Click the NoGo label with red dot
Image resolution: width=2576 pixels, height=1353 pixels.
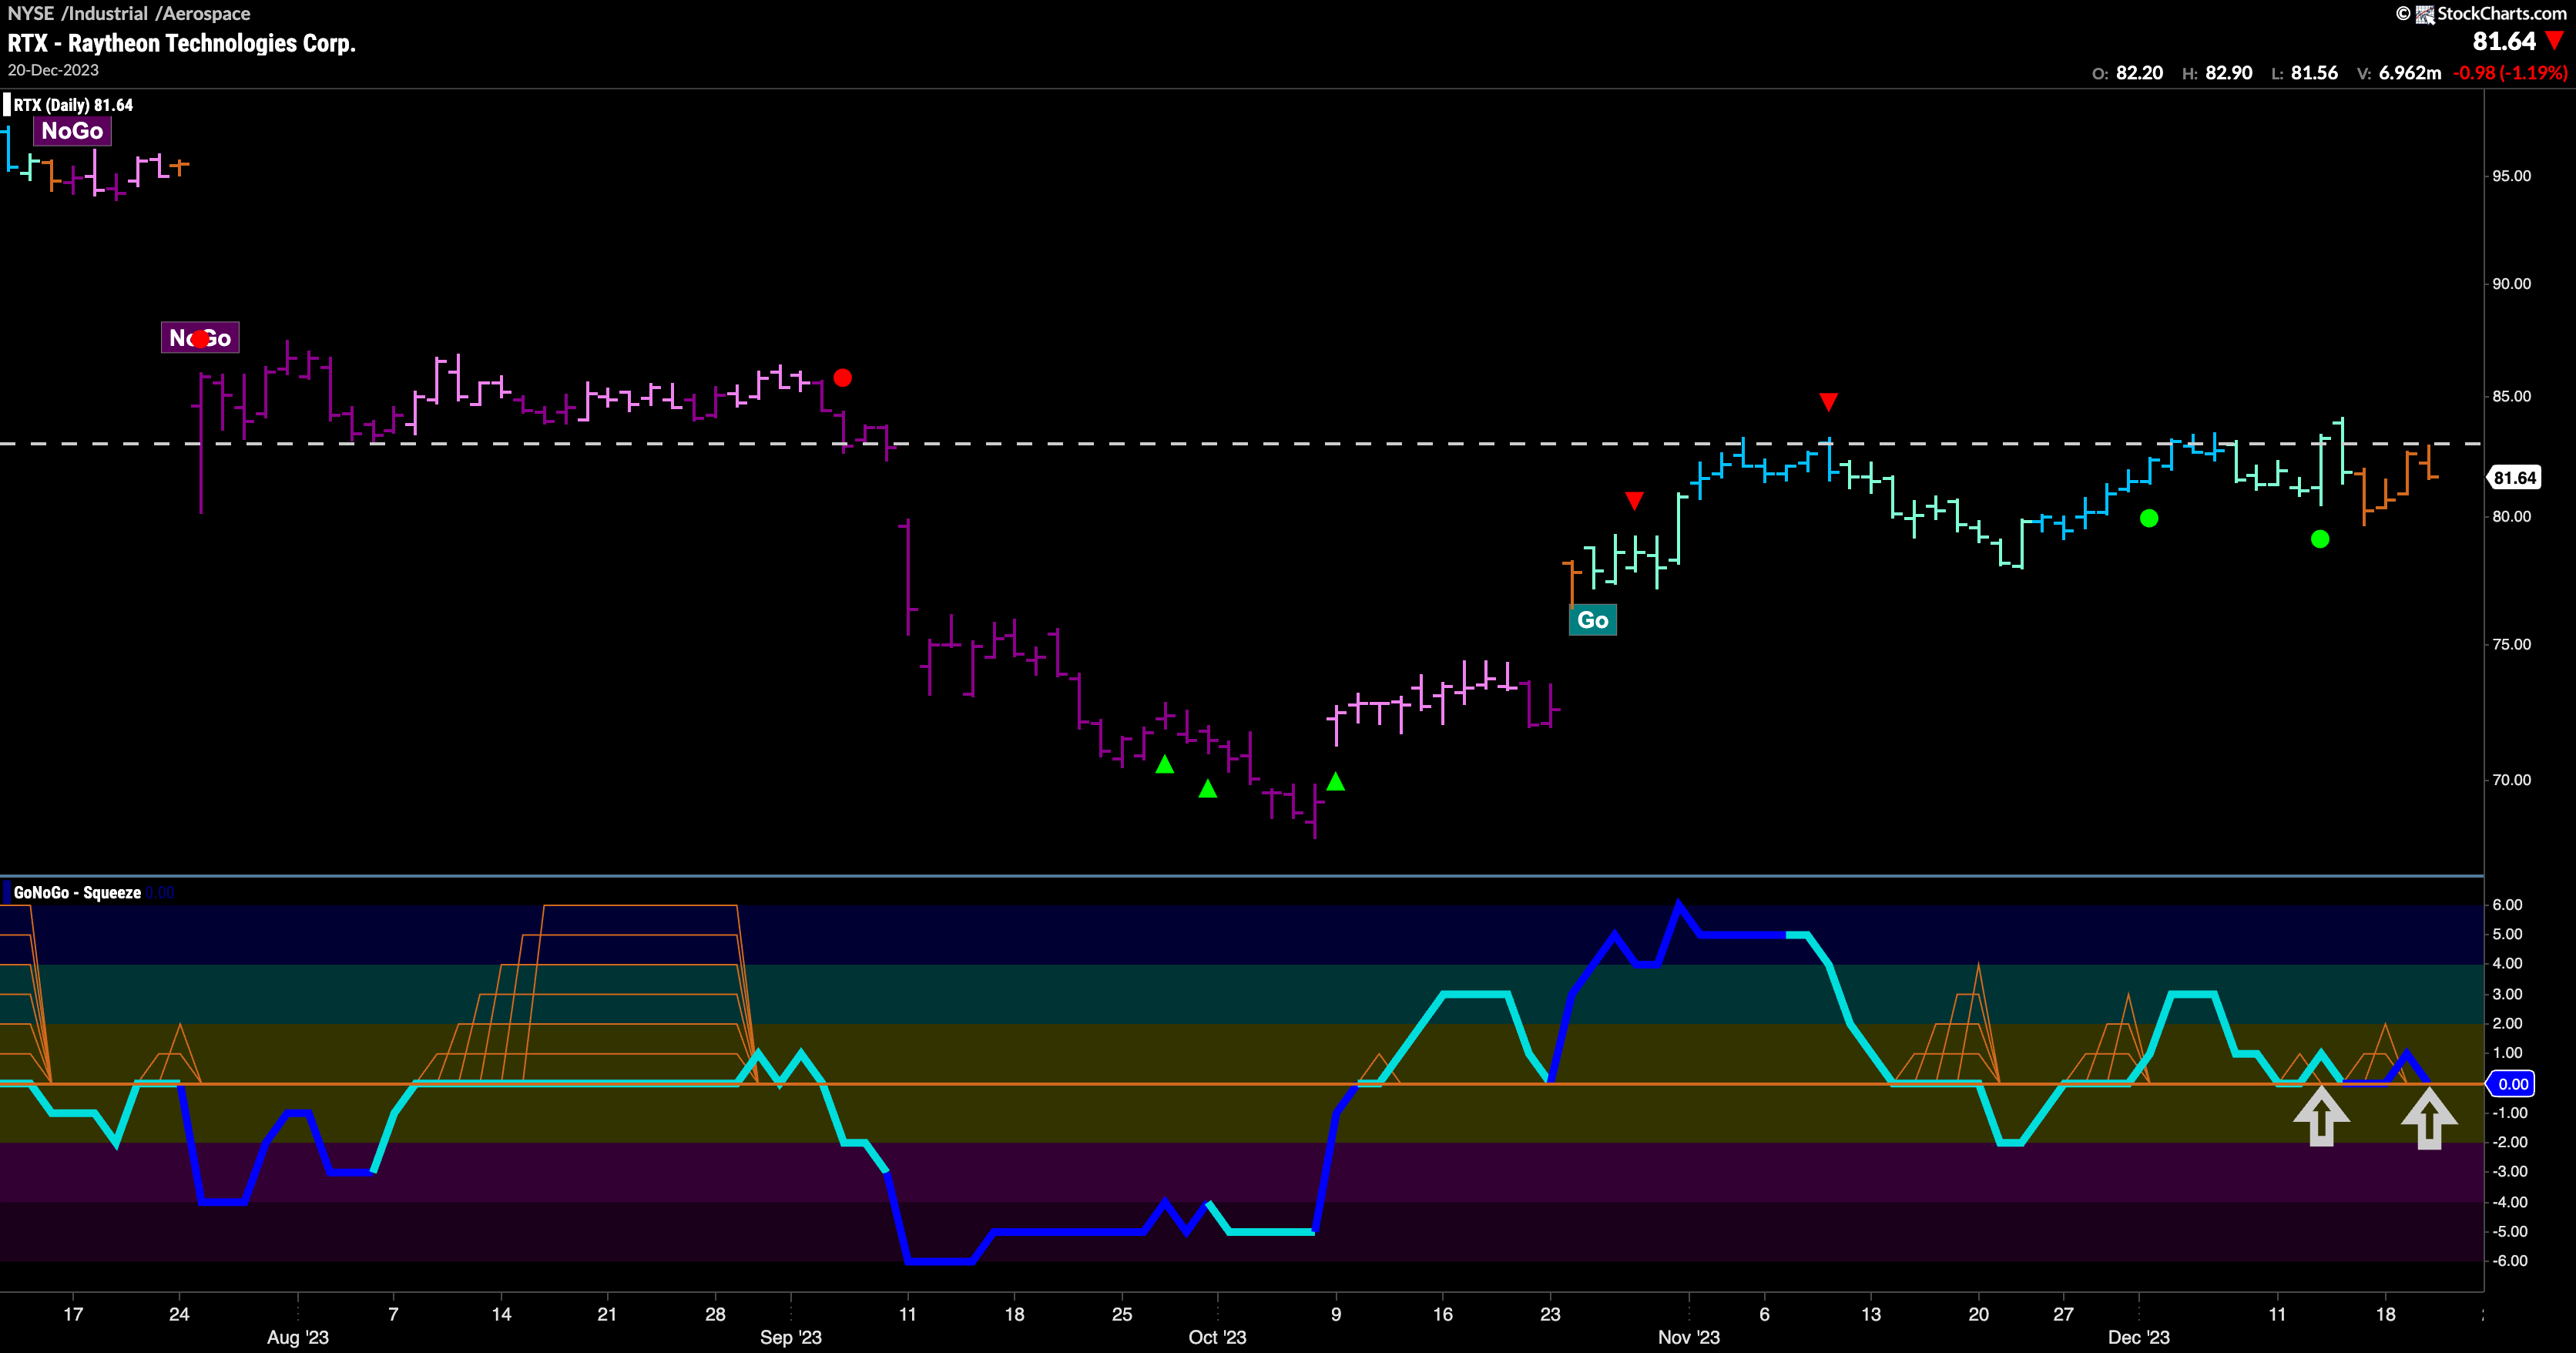click(200, 338)
